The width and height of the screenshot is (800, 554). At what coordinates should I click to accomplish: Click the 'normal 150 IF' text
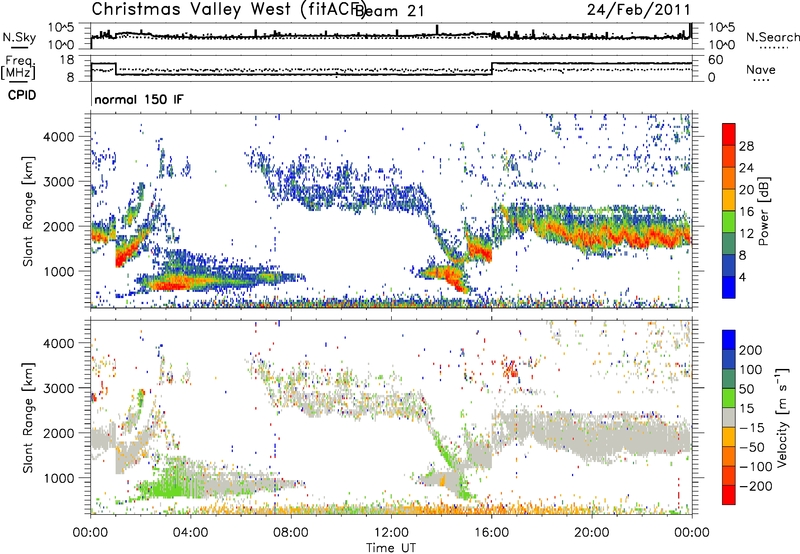[139, 99]
